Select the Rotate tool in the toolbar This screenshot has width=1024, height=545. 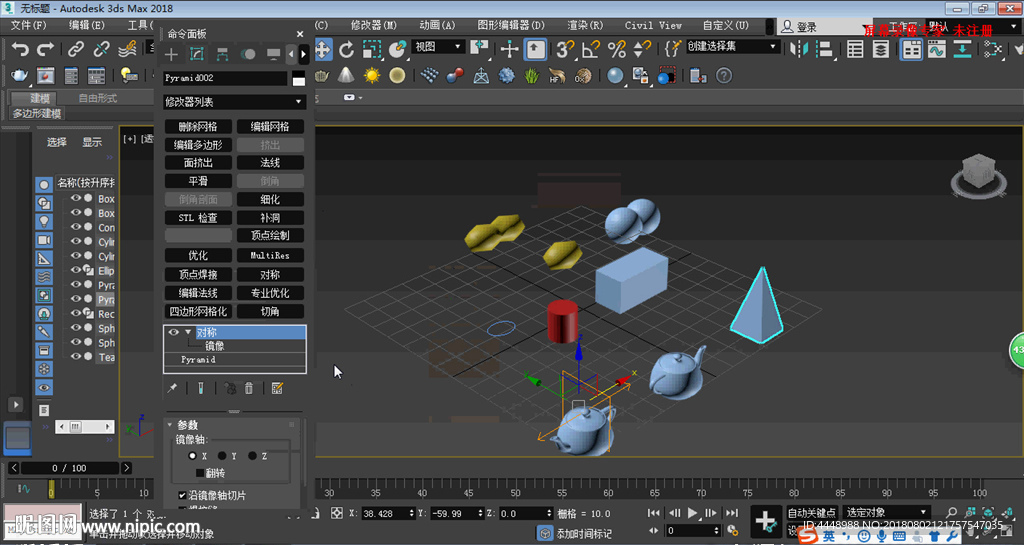click(x=346, y=49)
